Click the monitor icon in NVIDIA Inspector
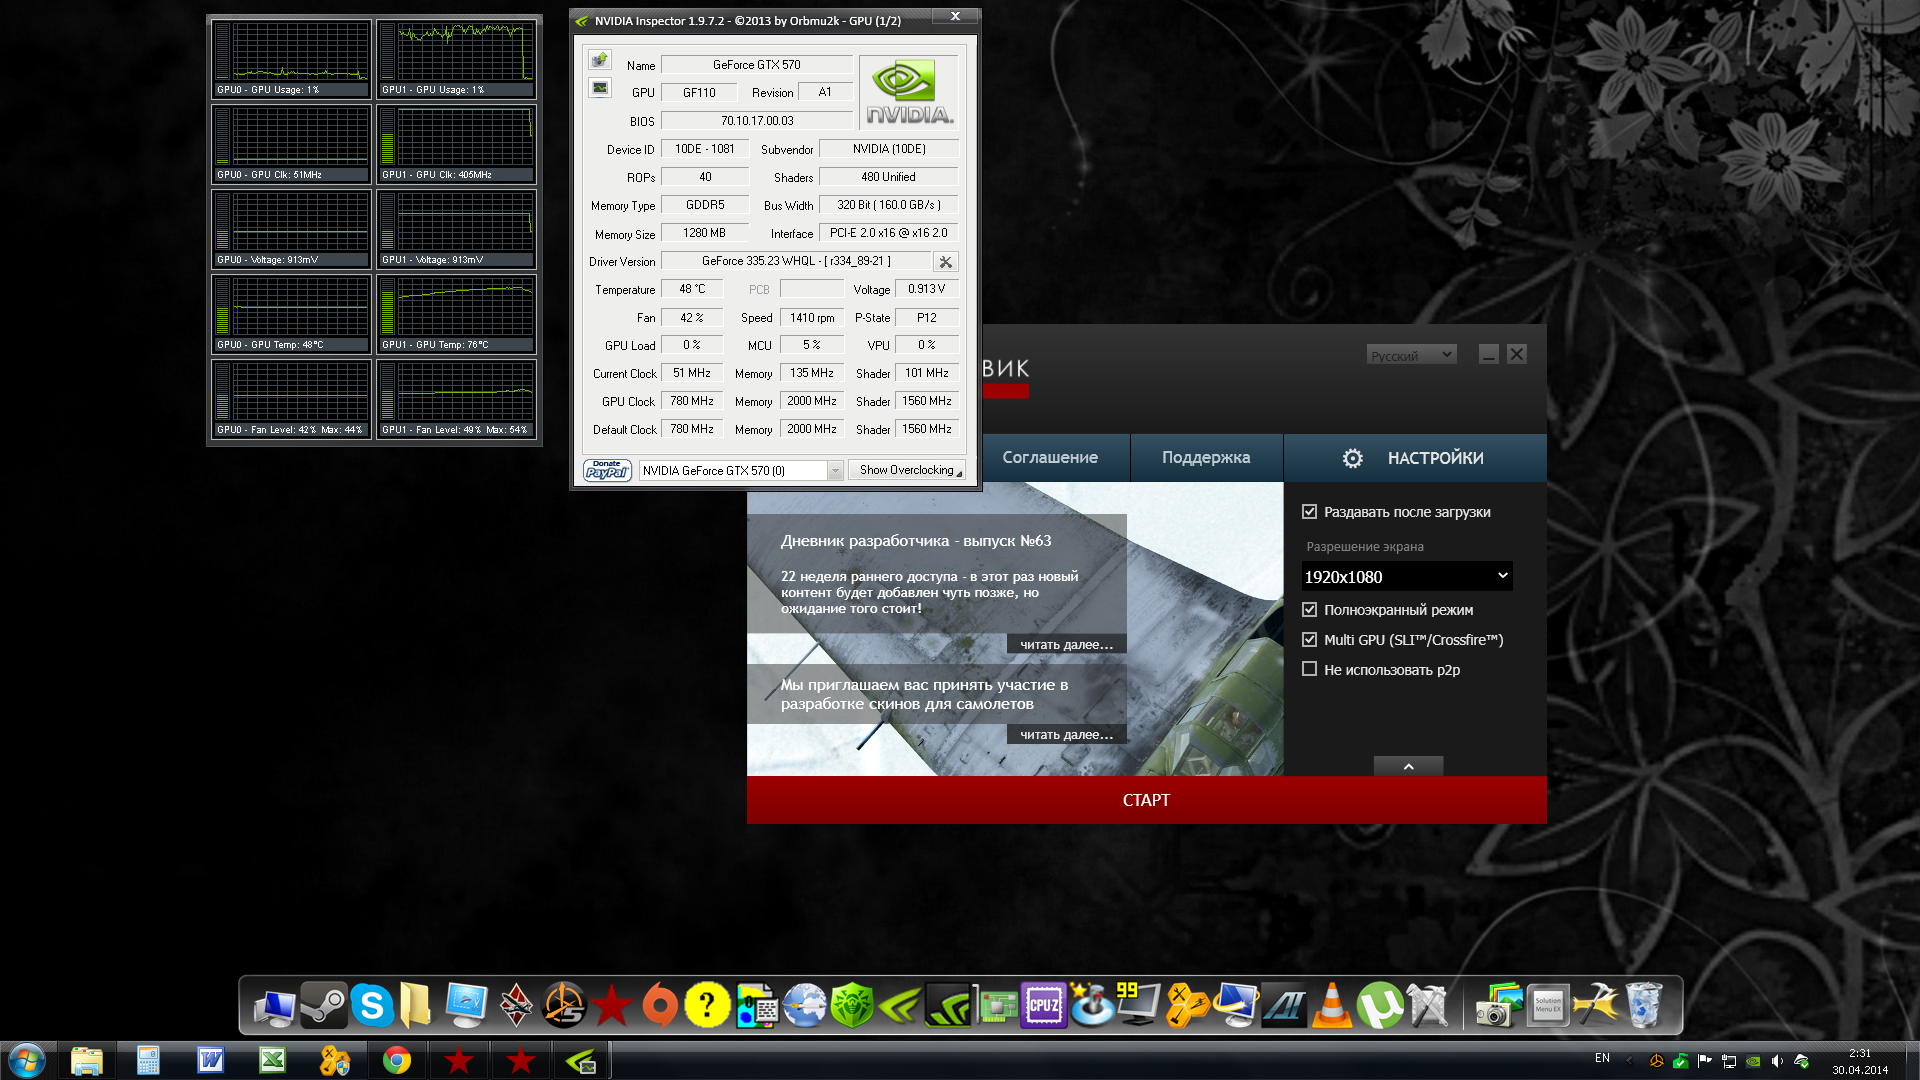The width and height of the screenshot is (1920, 1080). [599, 88]
